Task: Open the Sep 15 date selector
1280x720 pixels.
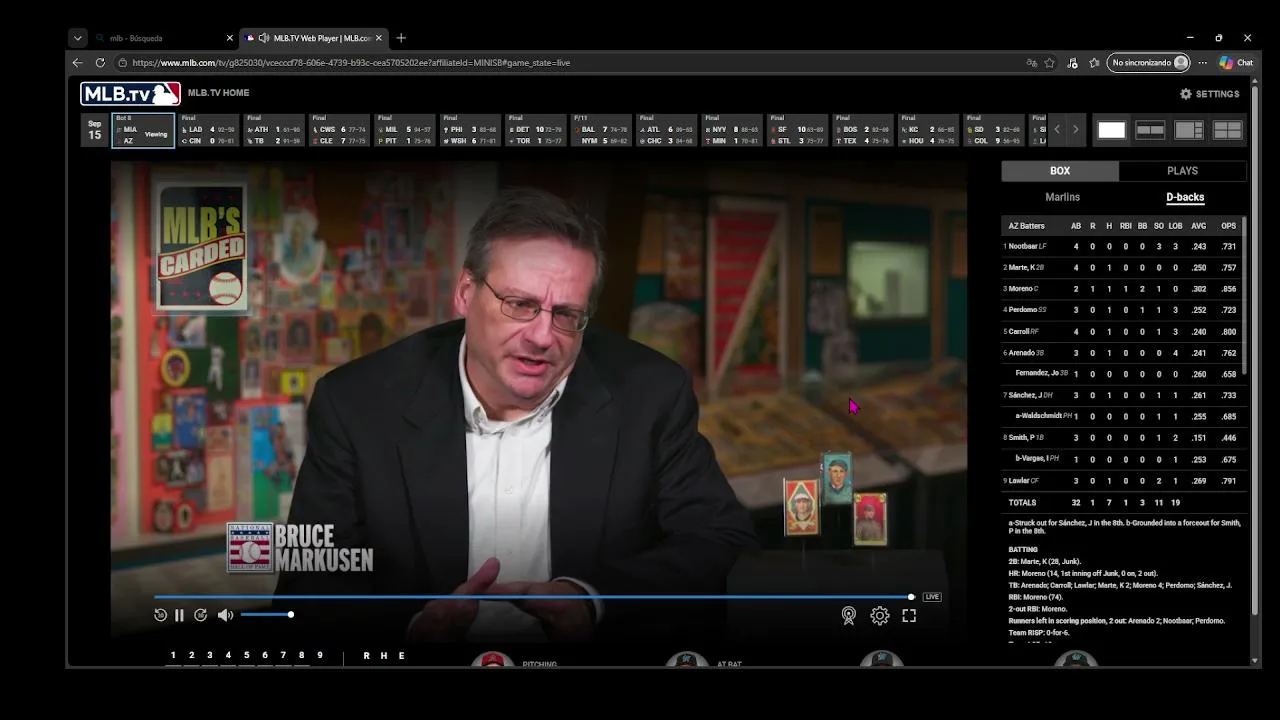Action: 95,130
